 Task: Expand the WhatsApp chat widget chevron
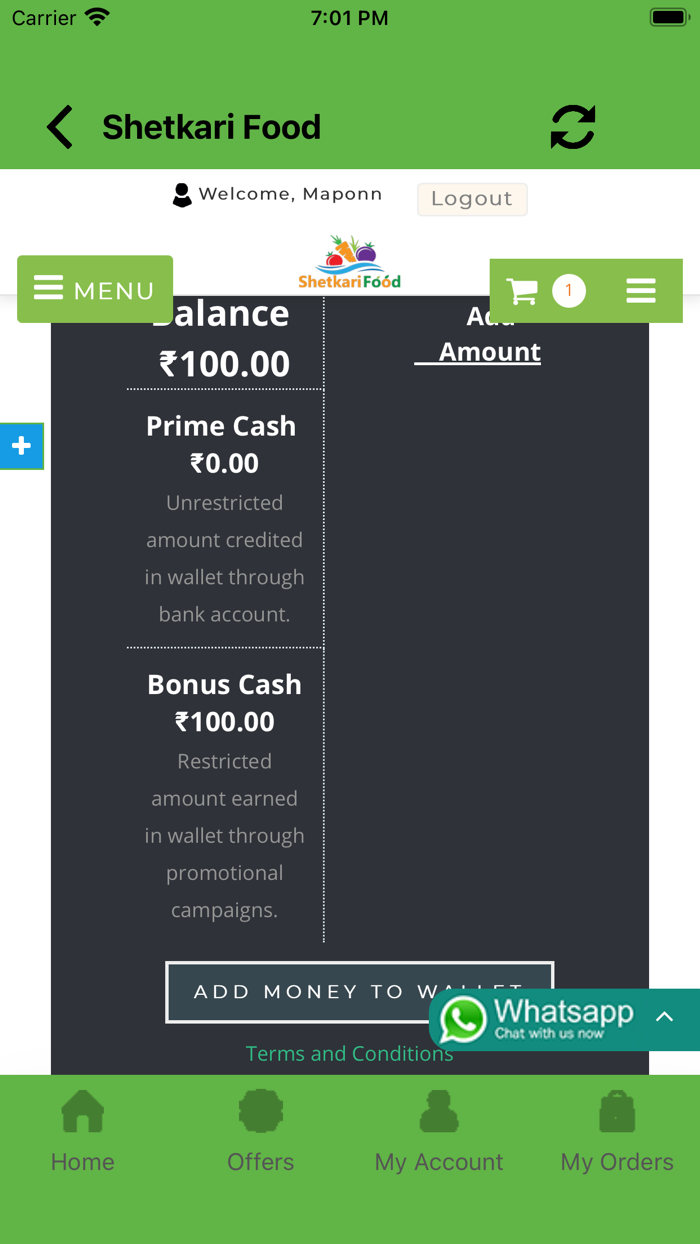pos(665,1017)
